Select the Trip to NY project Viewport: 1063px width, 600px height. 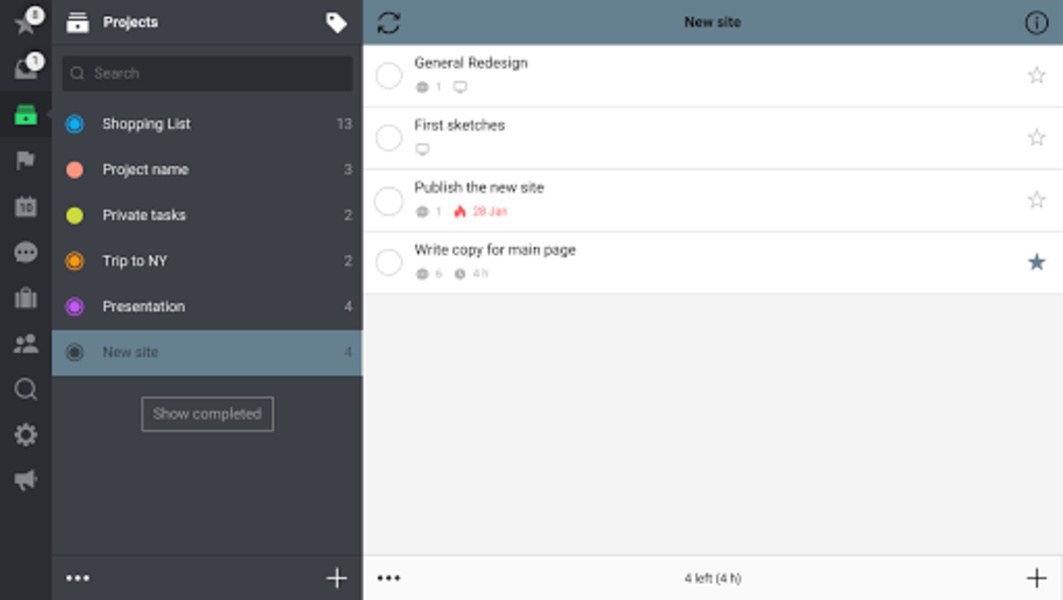click(x=207, y=261)
